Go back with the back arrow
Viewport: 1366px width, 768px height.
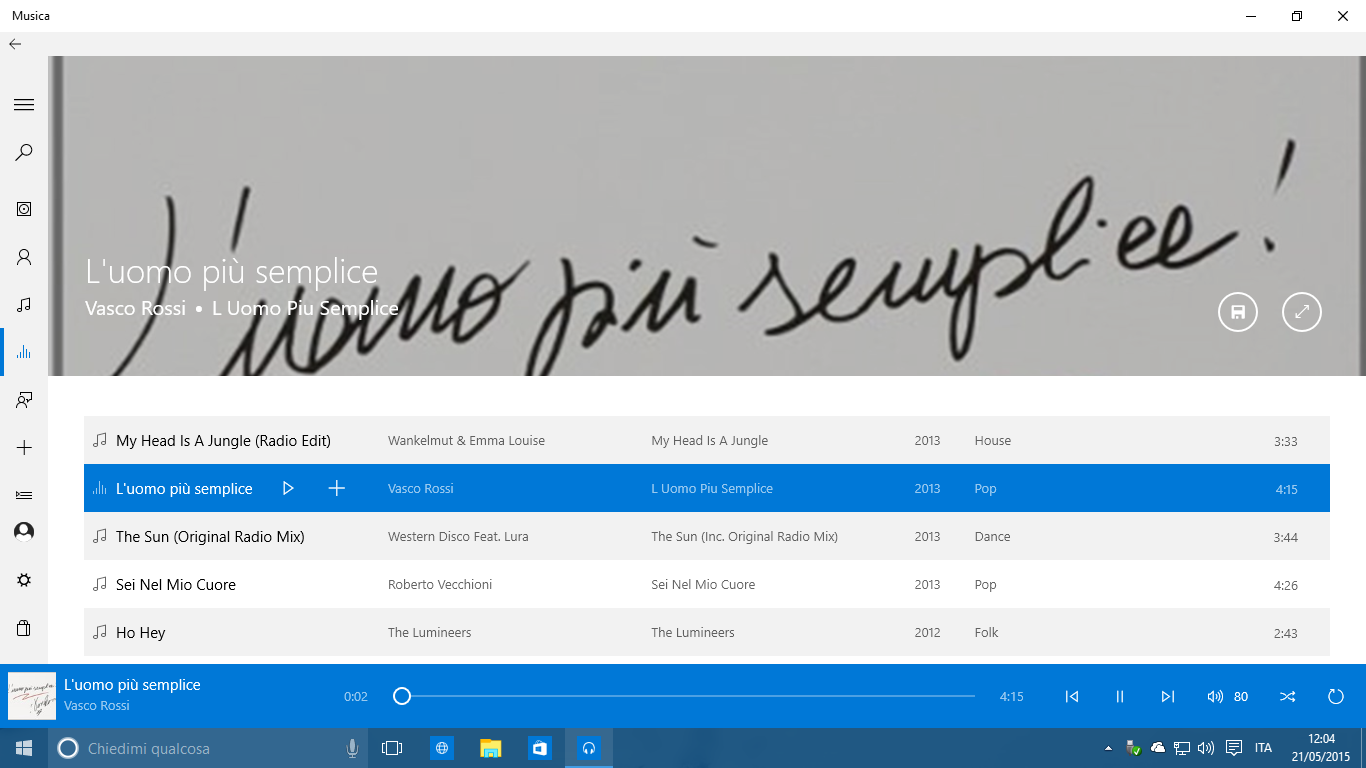click(15, 44)
